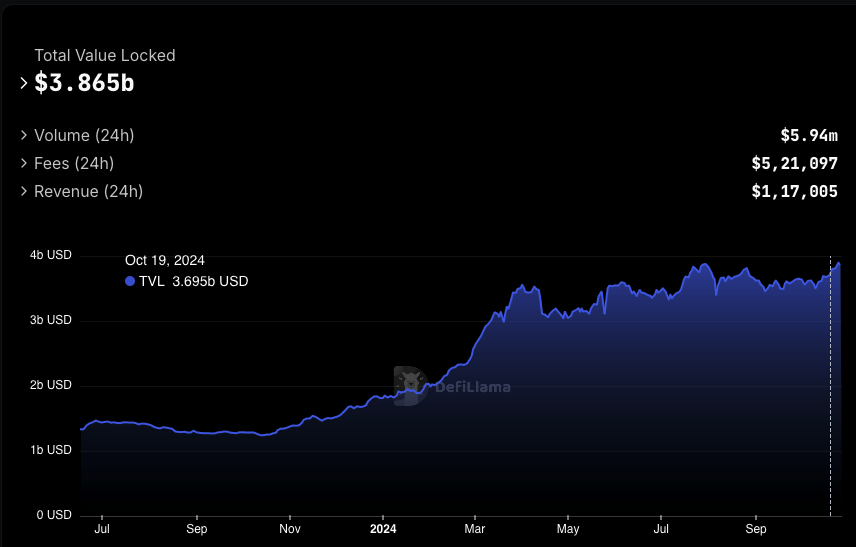Click the Nov label on the time axis

click(289, 528)
